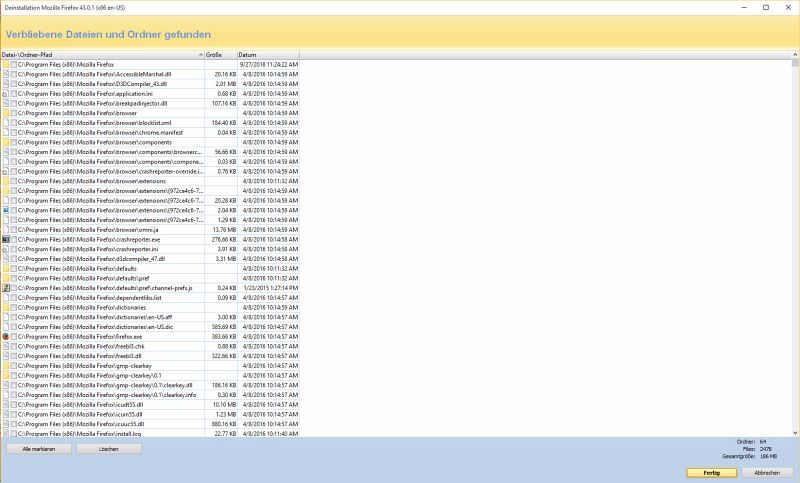Select the freebl3.chk checkbox
Viewport: 800px width, 483px height.
pos(14,346)
